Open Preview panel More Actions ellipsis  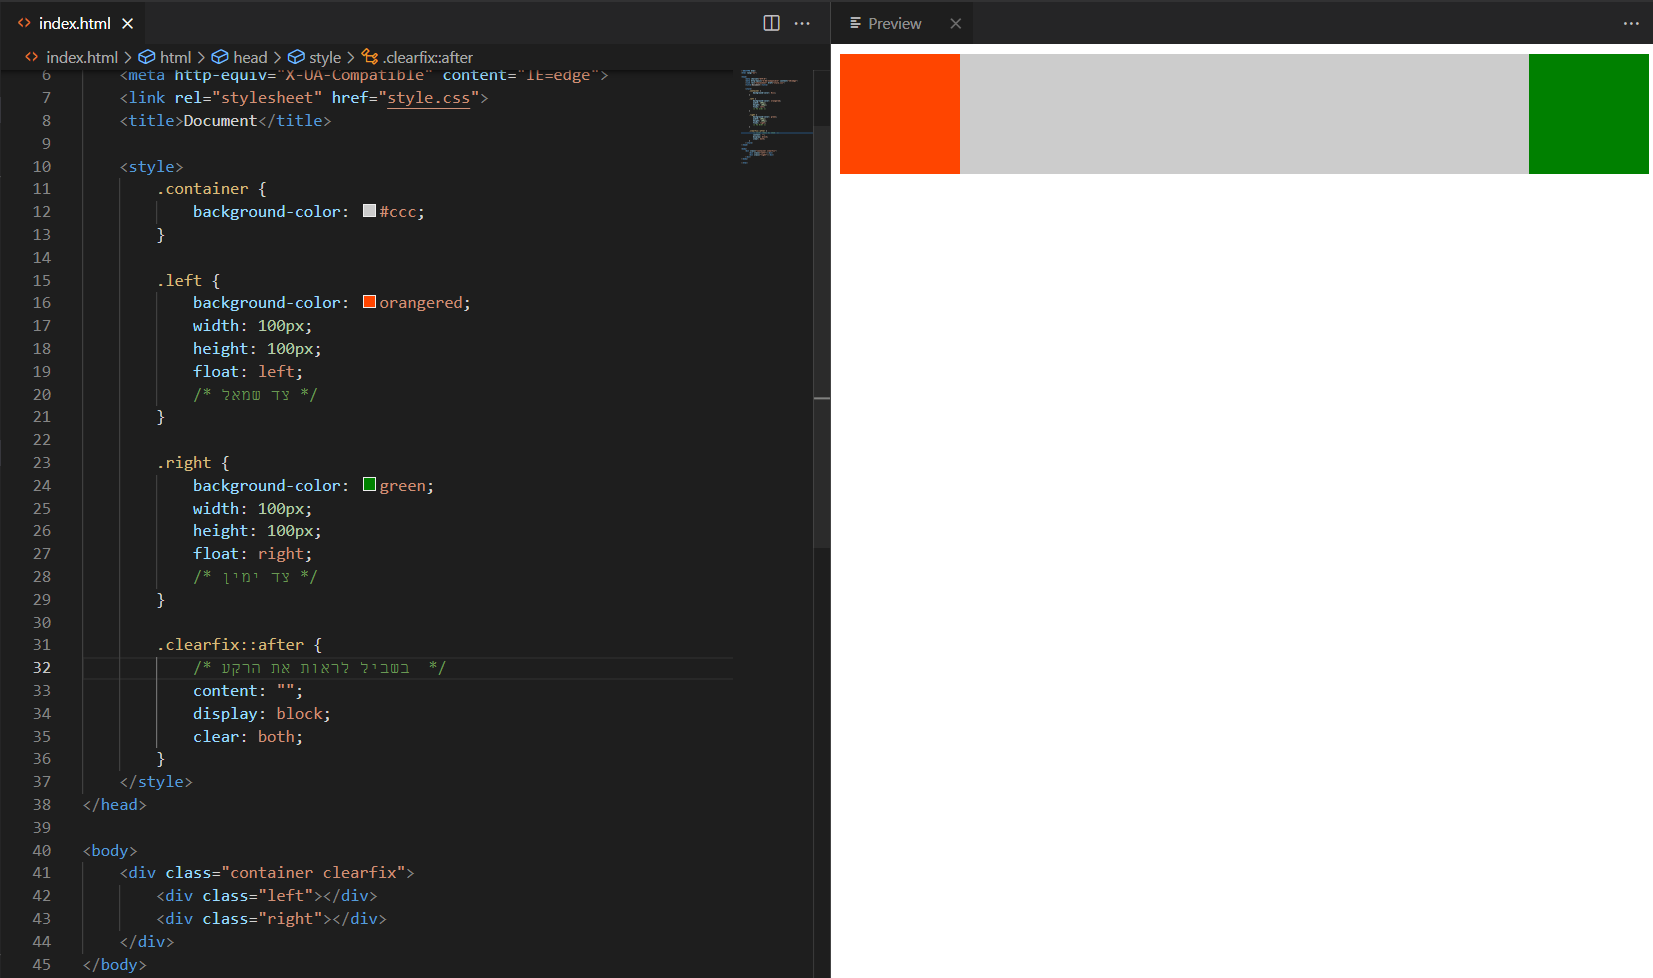(1631, 23)
